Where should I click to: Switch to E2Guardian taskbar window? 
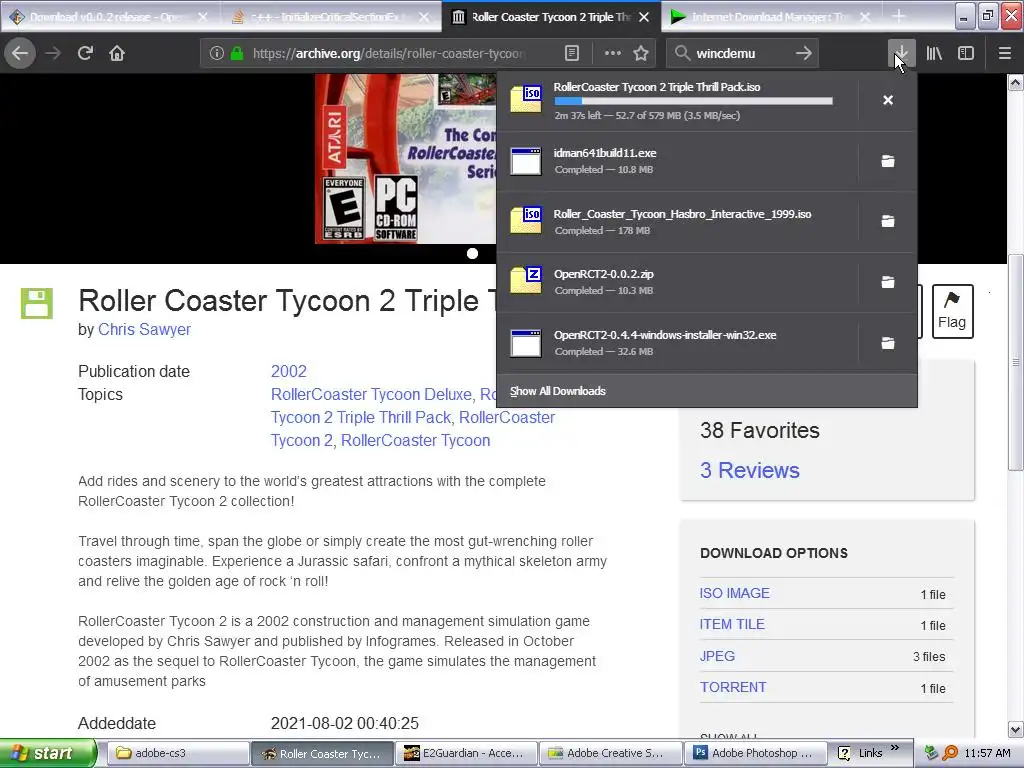coord(466,753)
